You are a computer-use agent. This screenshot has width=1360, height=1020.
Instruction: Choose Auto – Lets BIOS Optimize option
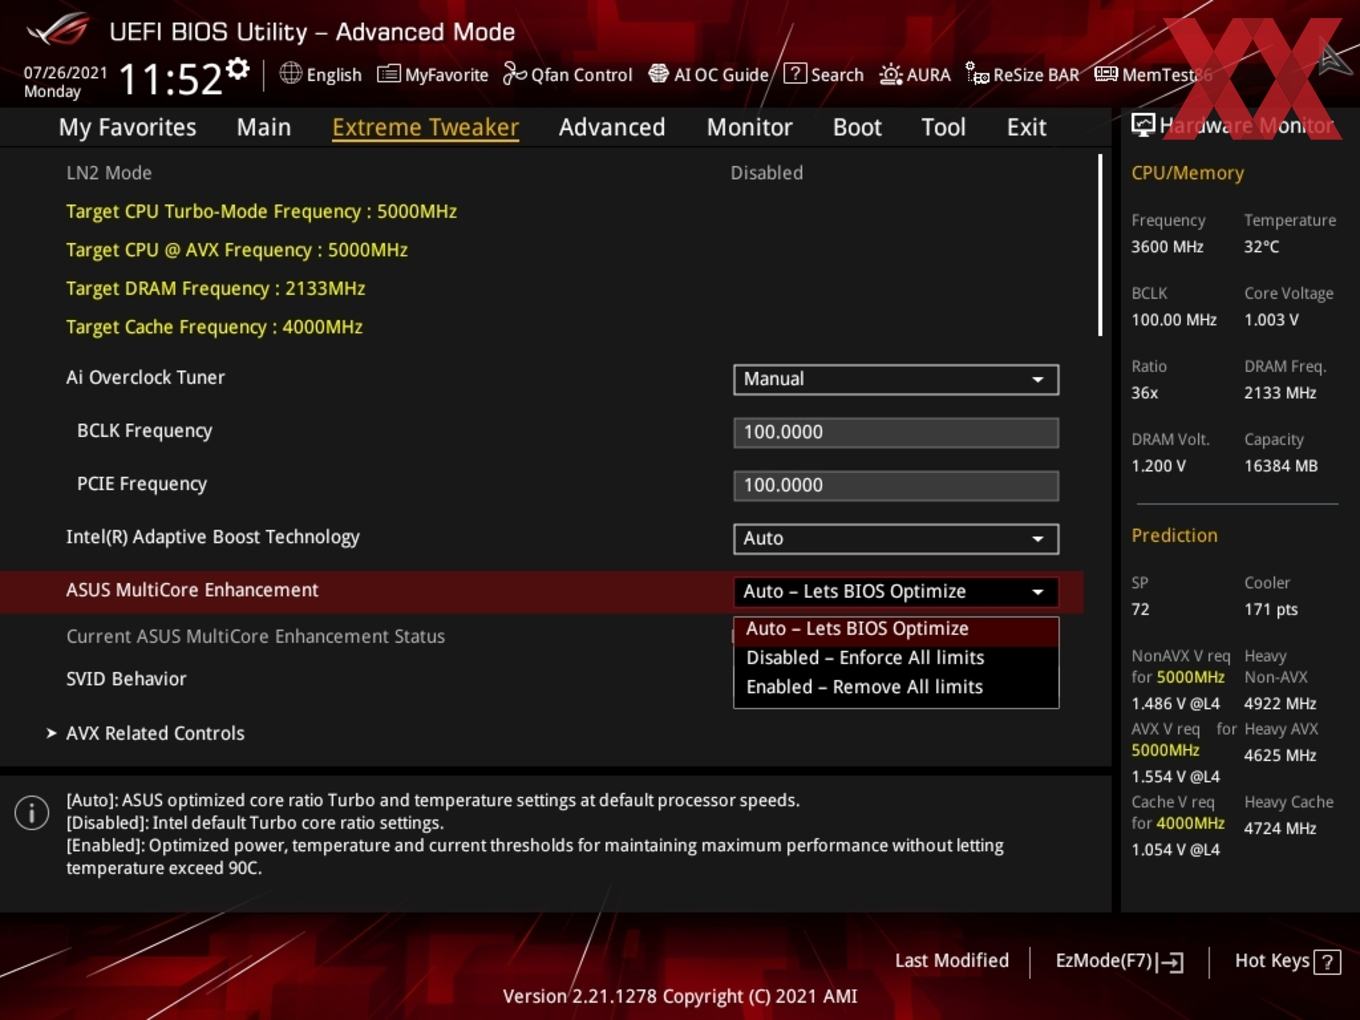click(896, 629)
